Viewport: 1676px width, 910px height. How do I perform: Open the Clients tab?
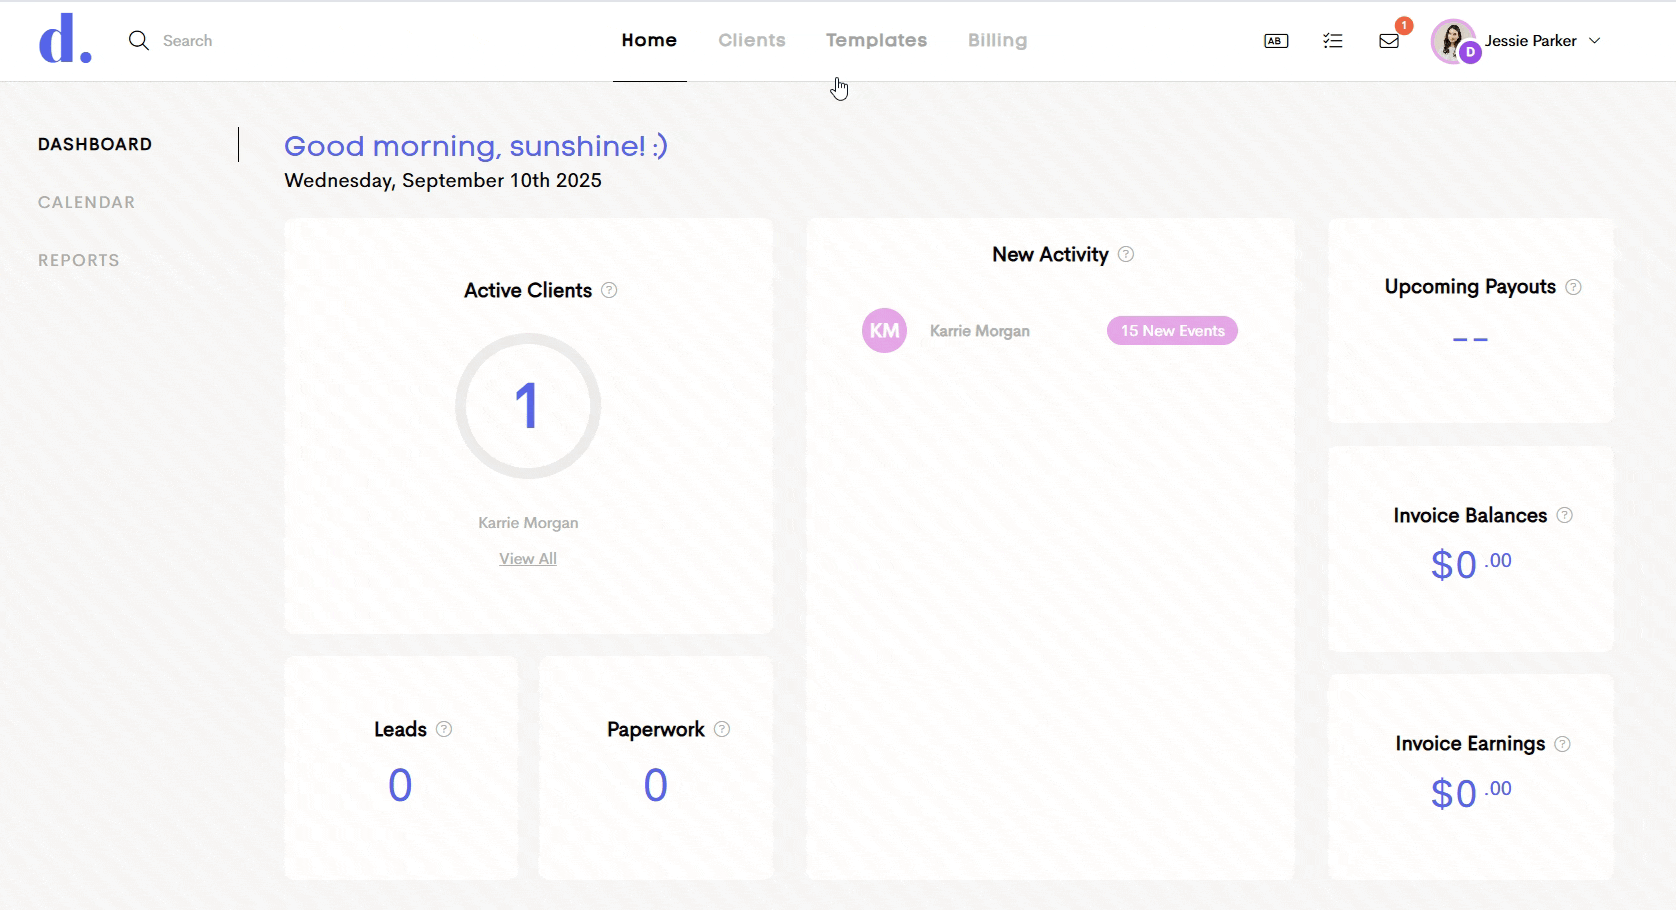pyautogui.click(x=752, y=40)
